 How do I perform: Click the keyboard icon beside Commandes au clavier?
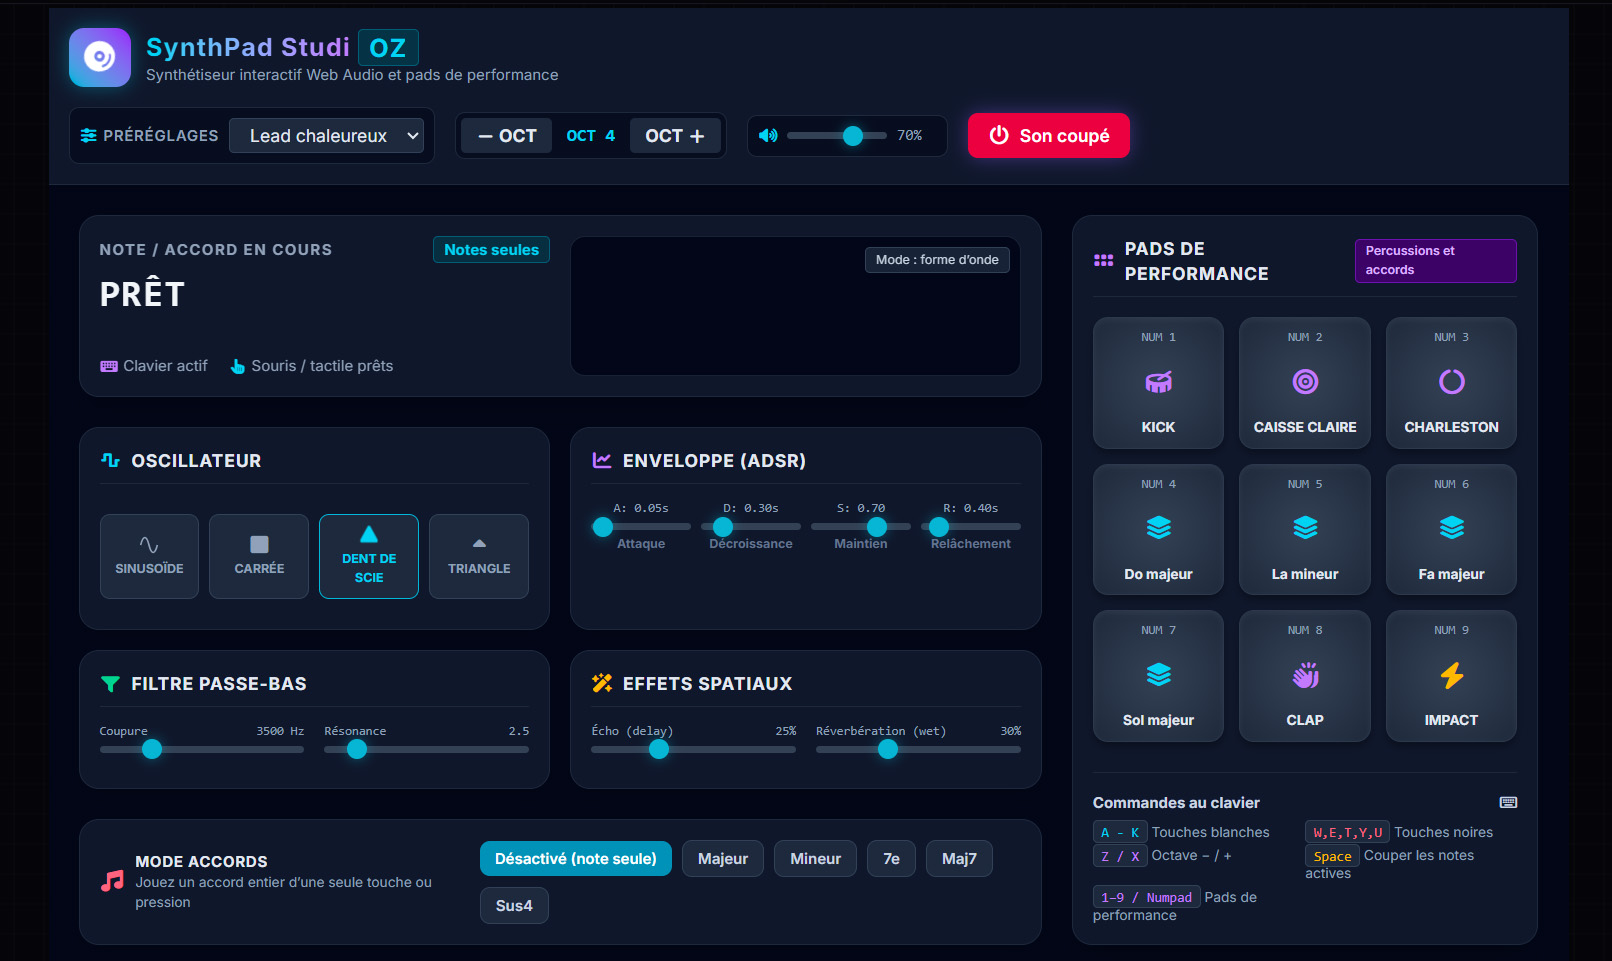(1508, 802)
